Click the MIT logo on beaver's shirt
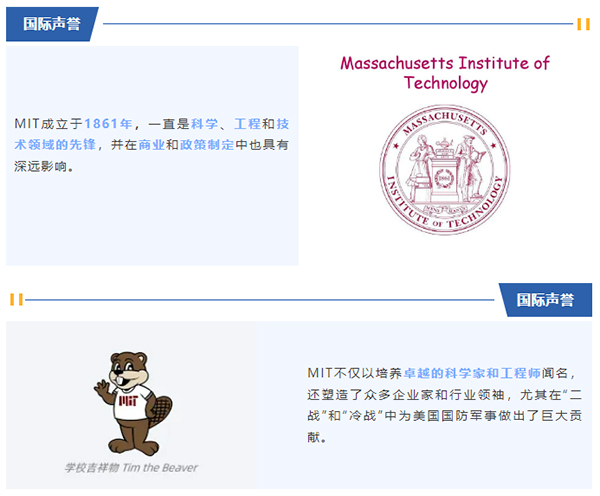The width and height of the screenshot is (600, 496). pos(128,401)
